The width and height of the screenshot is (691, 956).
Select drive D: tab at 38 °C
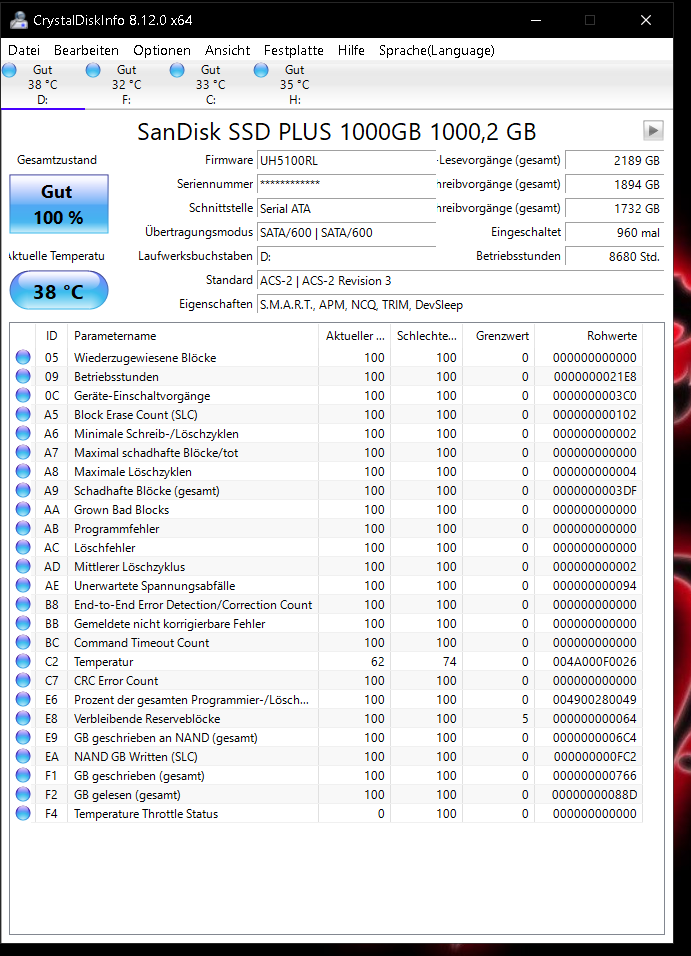(43, 85)
